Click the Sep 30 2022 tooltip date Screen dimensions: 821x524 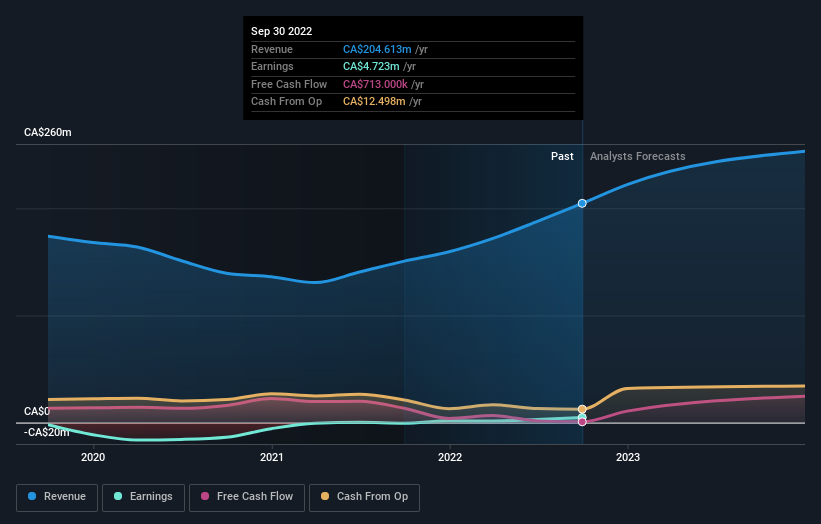tap(281, 31)
